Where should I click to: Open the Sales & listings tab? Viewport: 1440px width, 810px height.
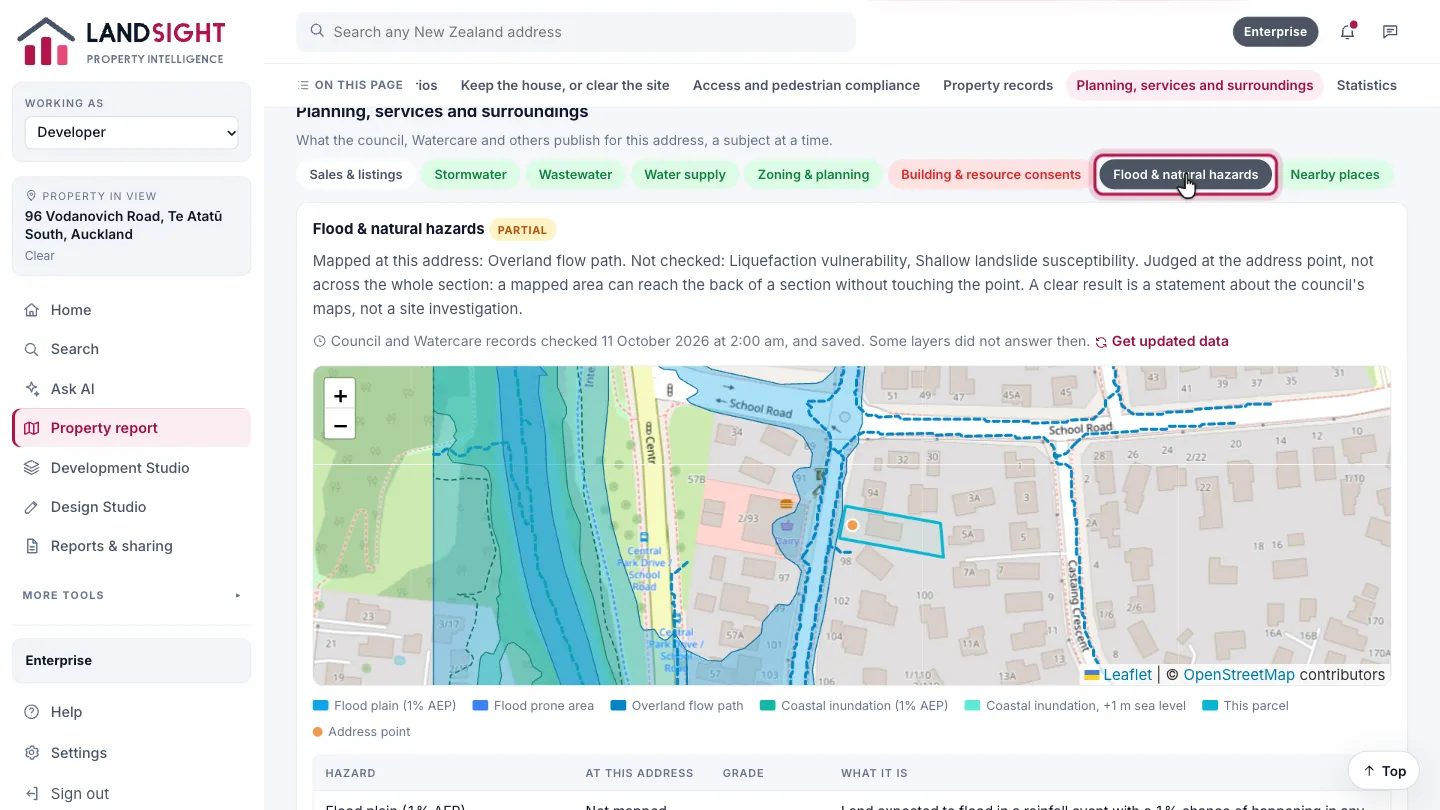[x=356, y=174]
